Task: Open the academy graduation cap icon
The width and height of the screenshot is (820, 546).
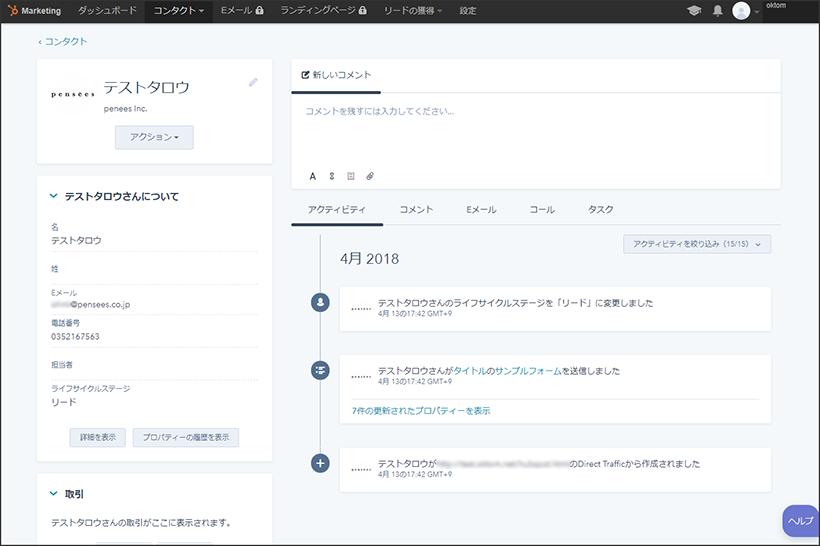Action: coord(694,10)
